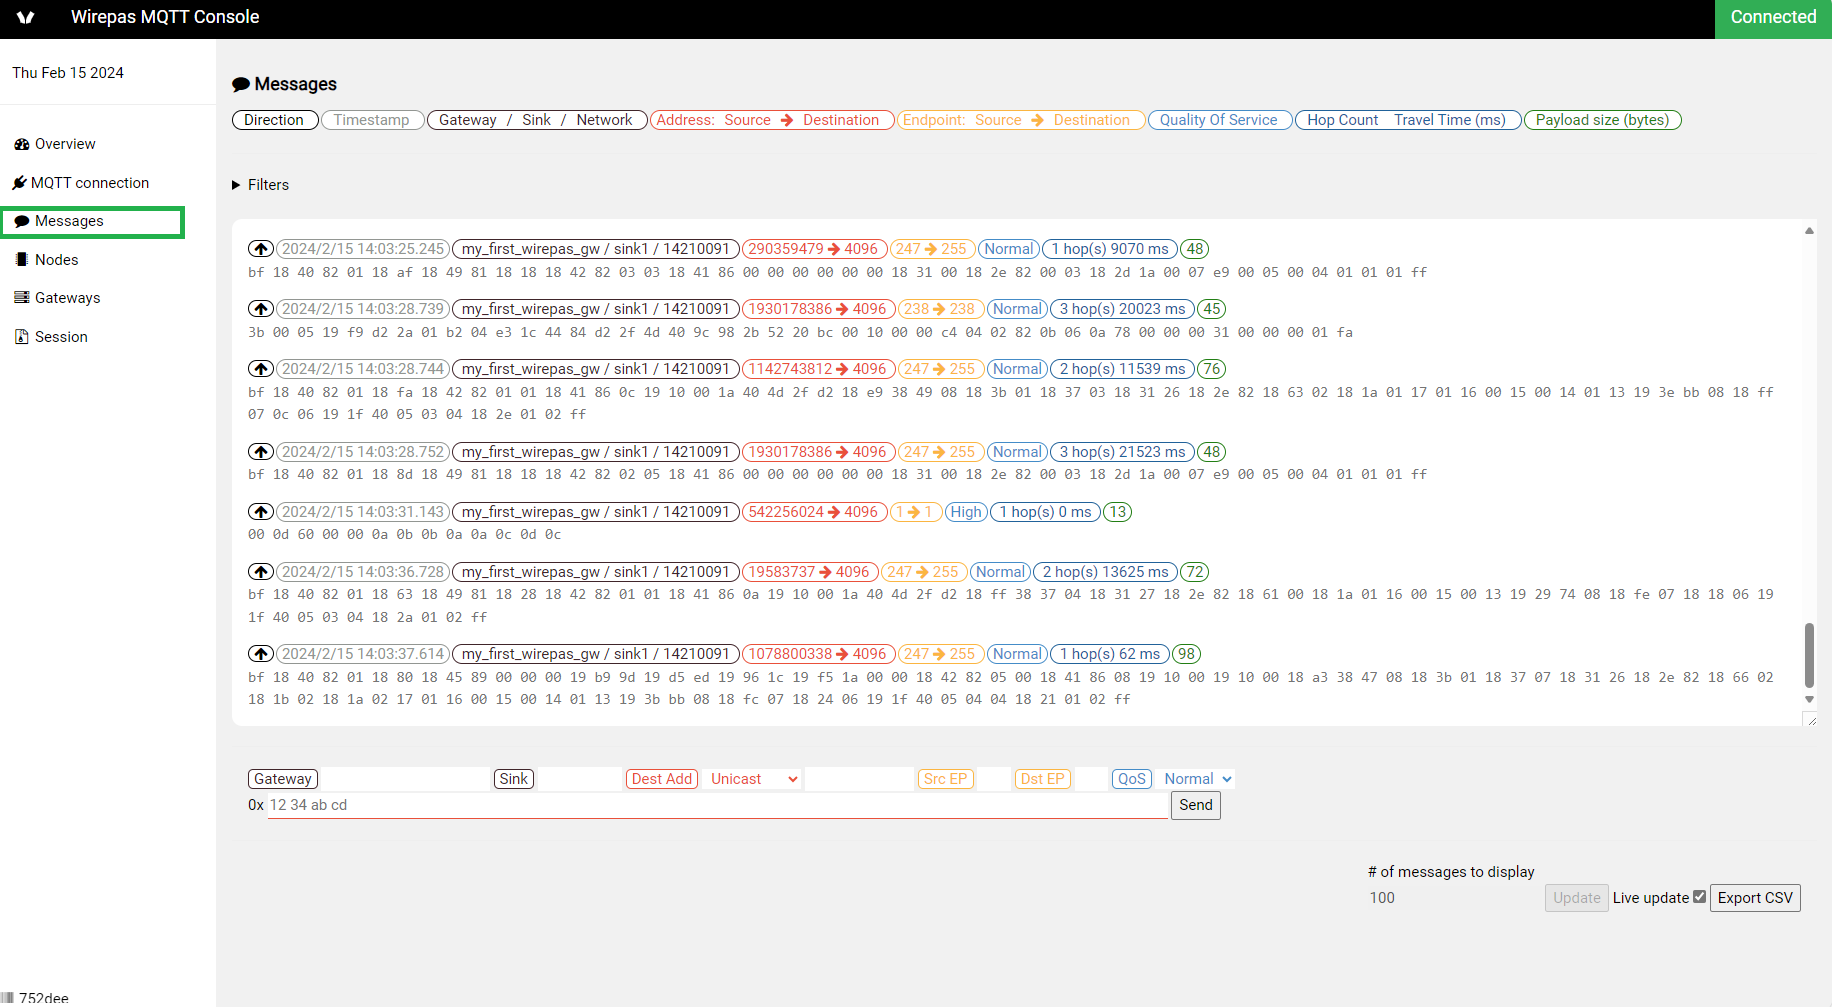1832x1007 pixels.
Task: Click the '3 hop(s) 20023 ms' pill
Action: coord(1123,309)
